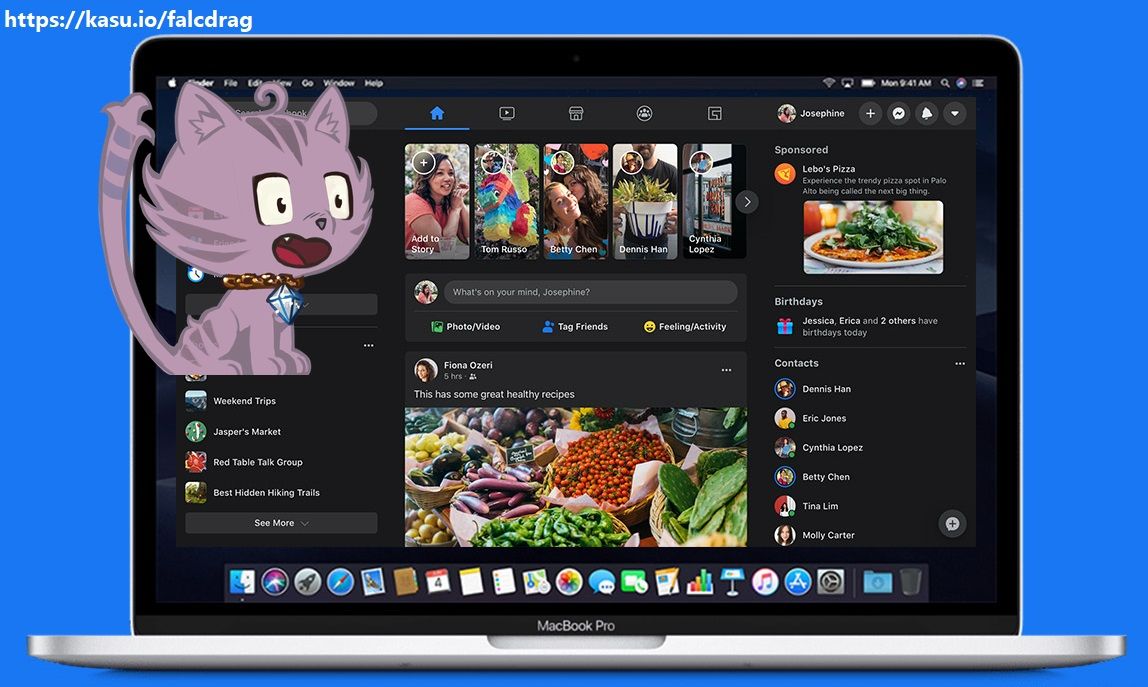The width and height of the screenshot is (1148, 687).
Task: Open Pages from the dock
Action: coord(667,582)
